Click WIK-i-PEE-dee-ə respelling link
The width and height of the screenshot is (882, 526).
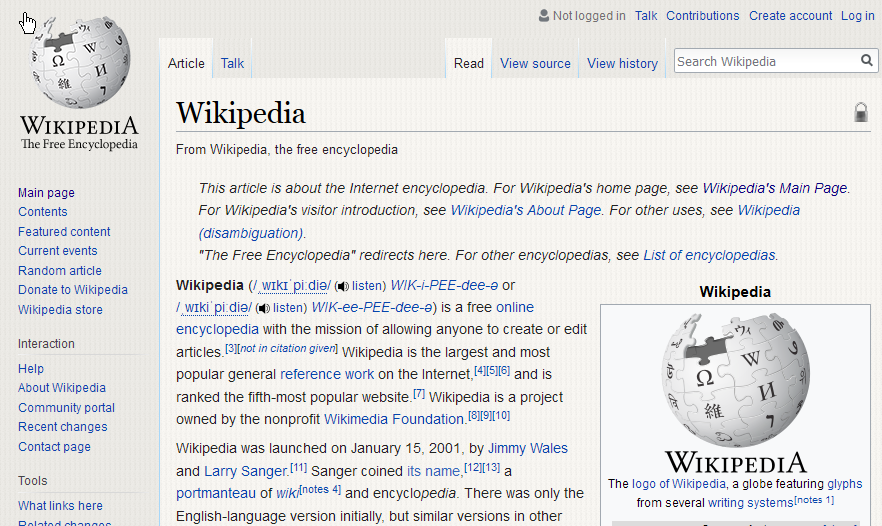(444, 286)
